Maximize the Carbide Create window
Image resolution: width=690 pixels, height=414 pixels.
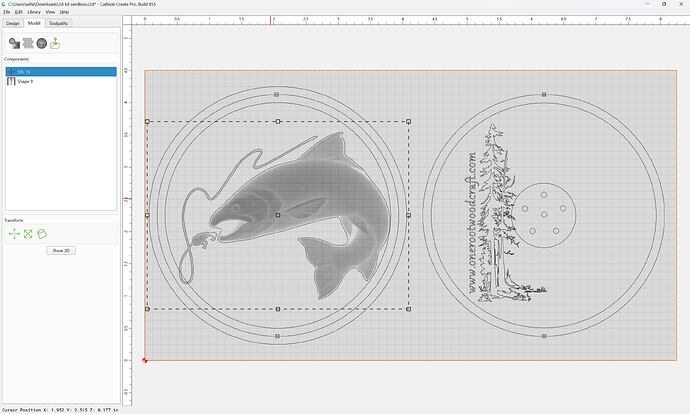click(664, 4)
